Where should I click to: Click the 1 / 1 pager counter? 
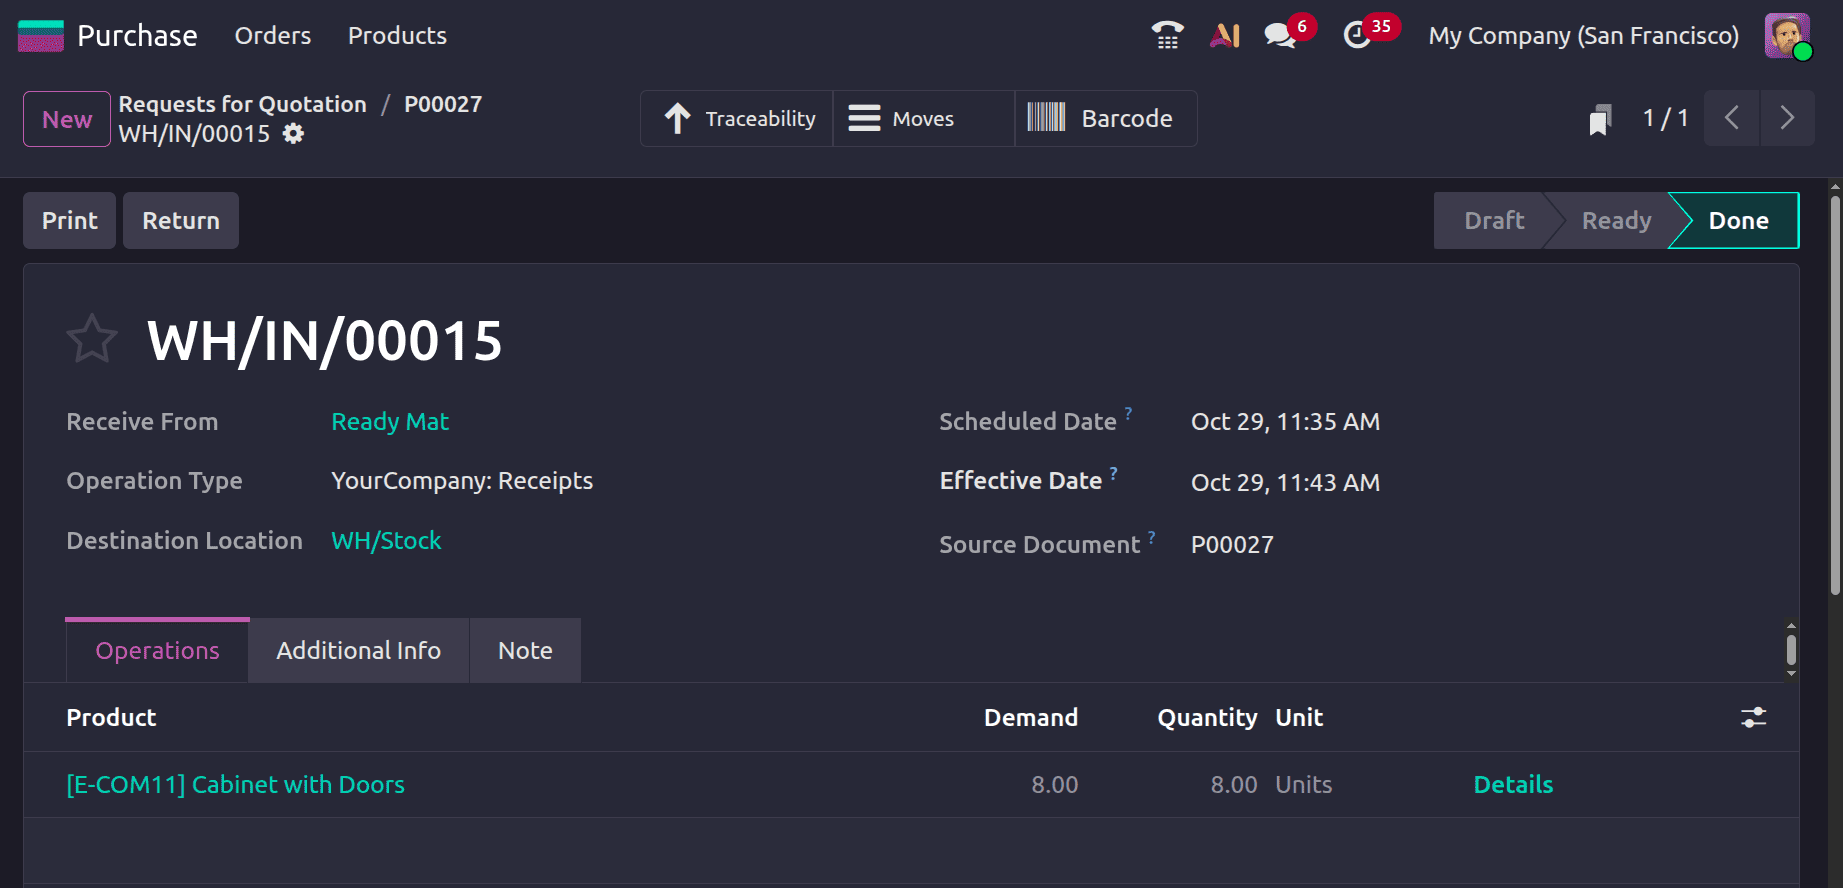tap(1666, 118)
